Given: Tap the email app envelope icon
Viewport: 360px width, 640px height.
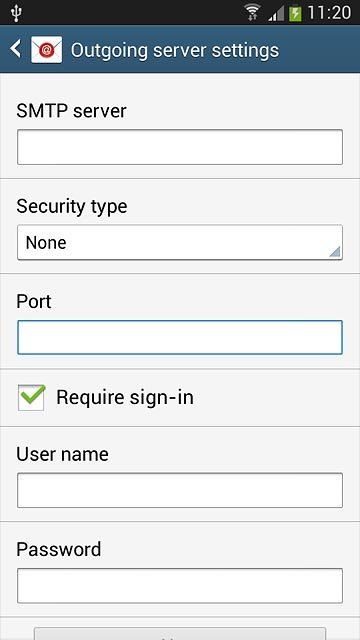Looking at the screenshot, I should click(x=47, y=49).
